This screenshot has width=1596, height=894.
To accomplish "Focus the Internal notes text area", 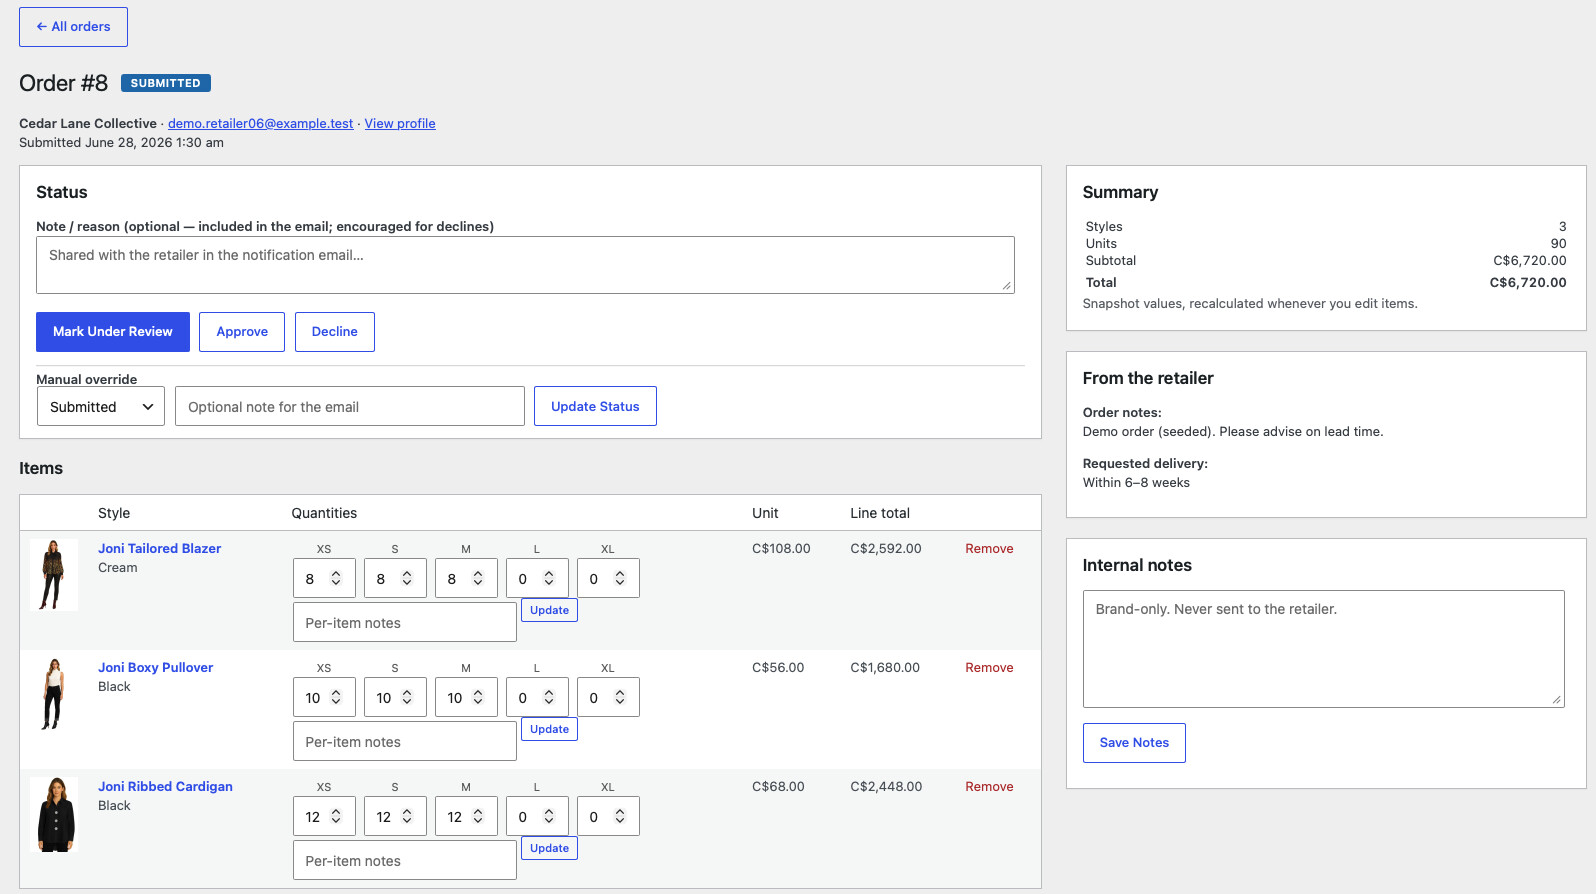I will 1324,649.
